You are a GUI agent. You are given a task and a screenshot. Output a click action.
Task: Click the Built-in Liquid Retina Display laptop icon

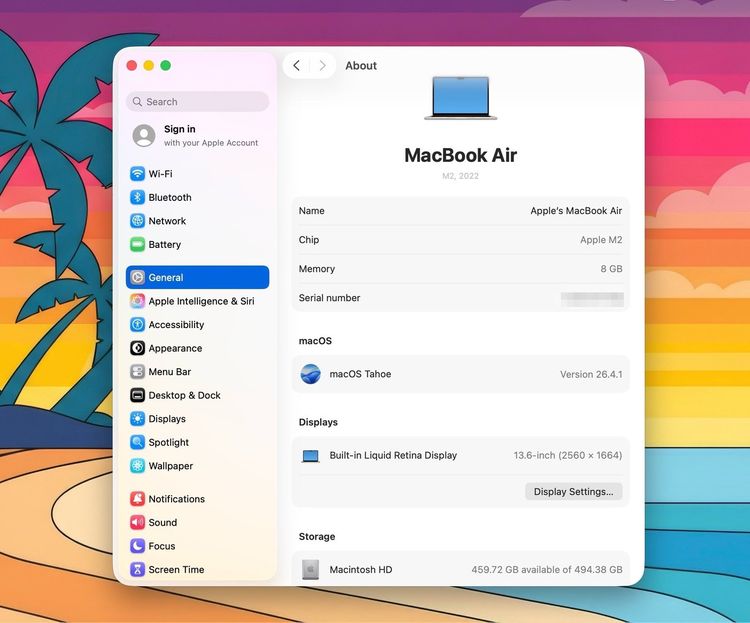[x=310, y=456]
